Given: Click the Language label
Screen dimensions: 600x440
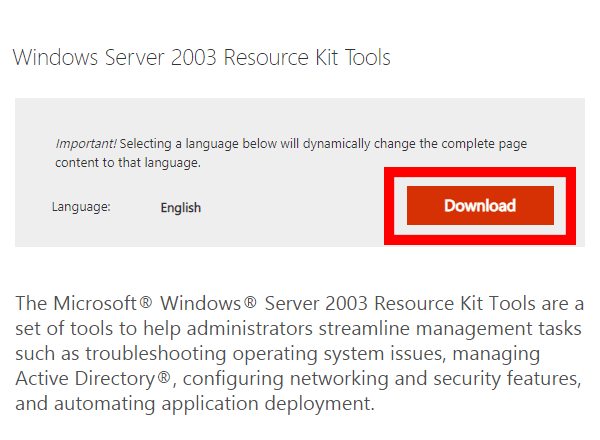Looking at the screenshot, I should click(81, 207).
